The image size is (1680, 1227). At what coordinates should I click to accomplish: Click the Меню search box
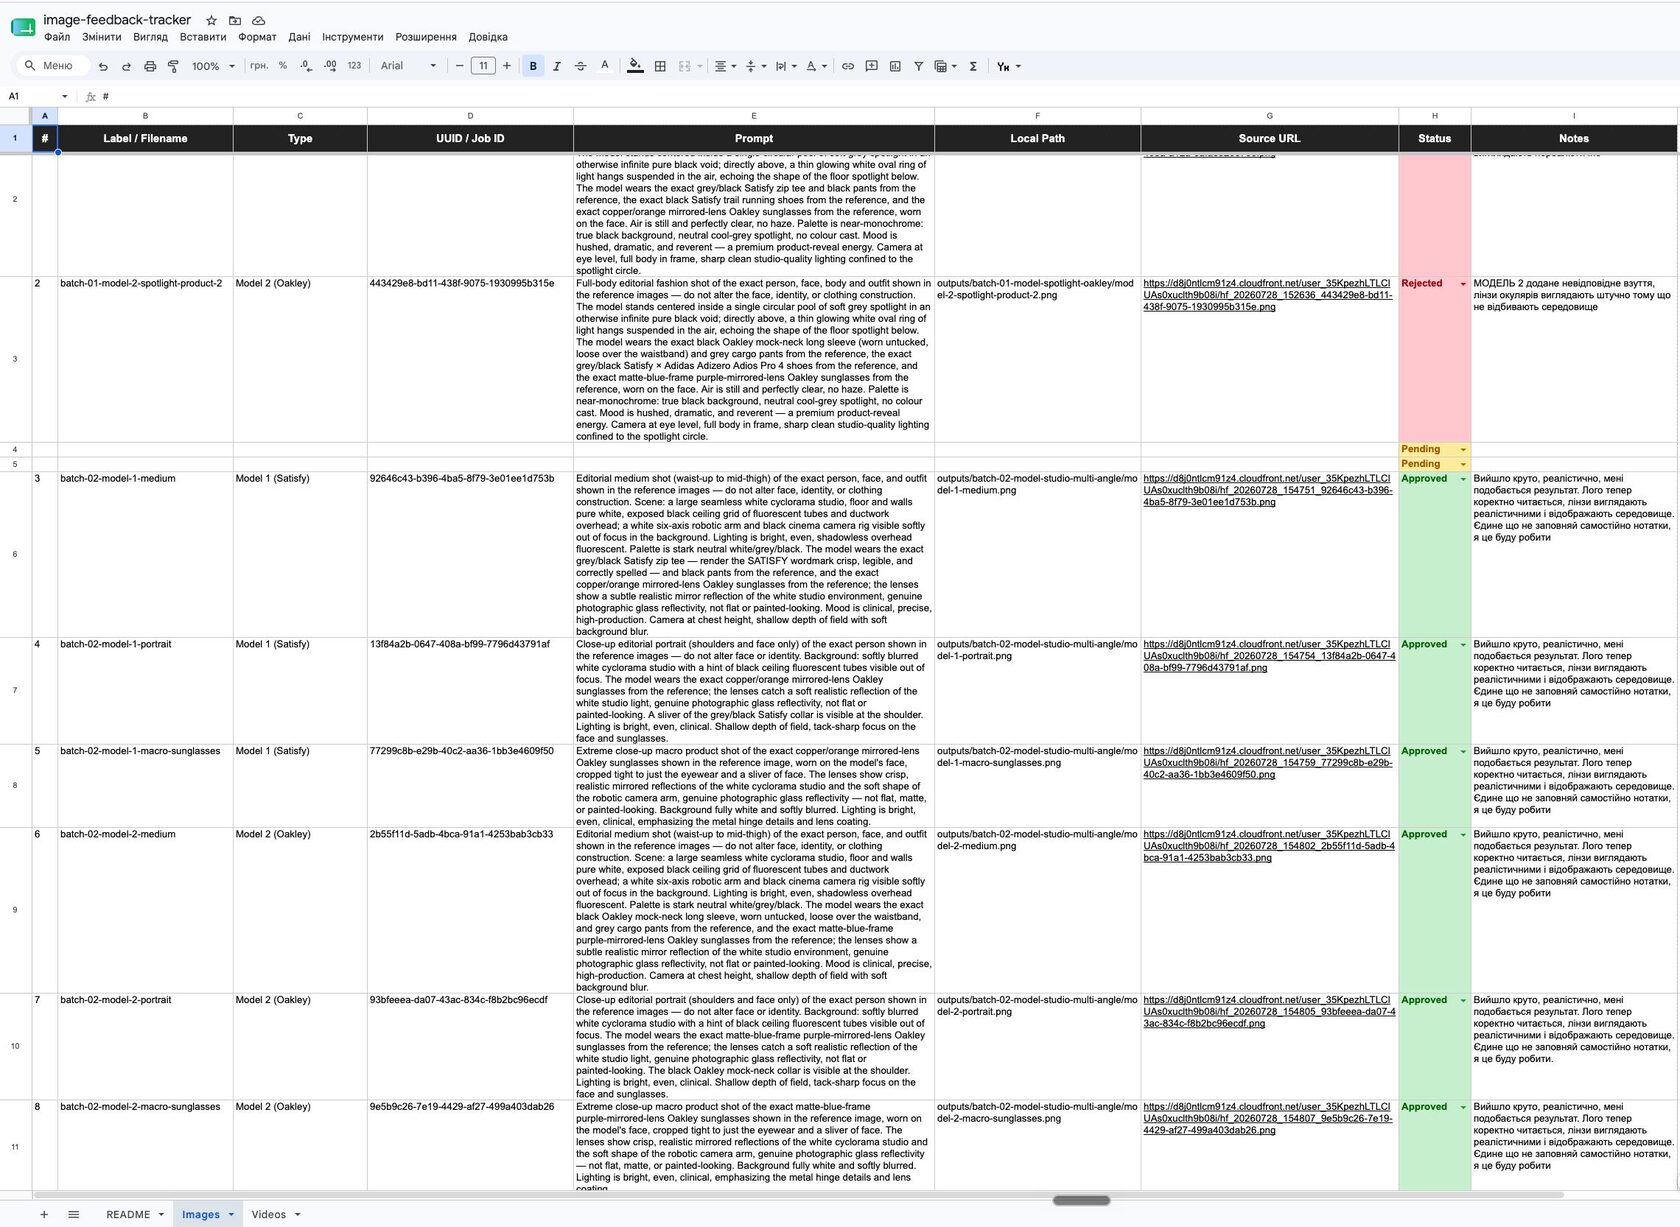[x=52, y=66]
